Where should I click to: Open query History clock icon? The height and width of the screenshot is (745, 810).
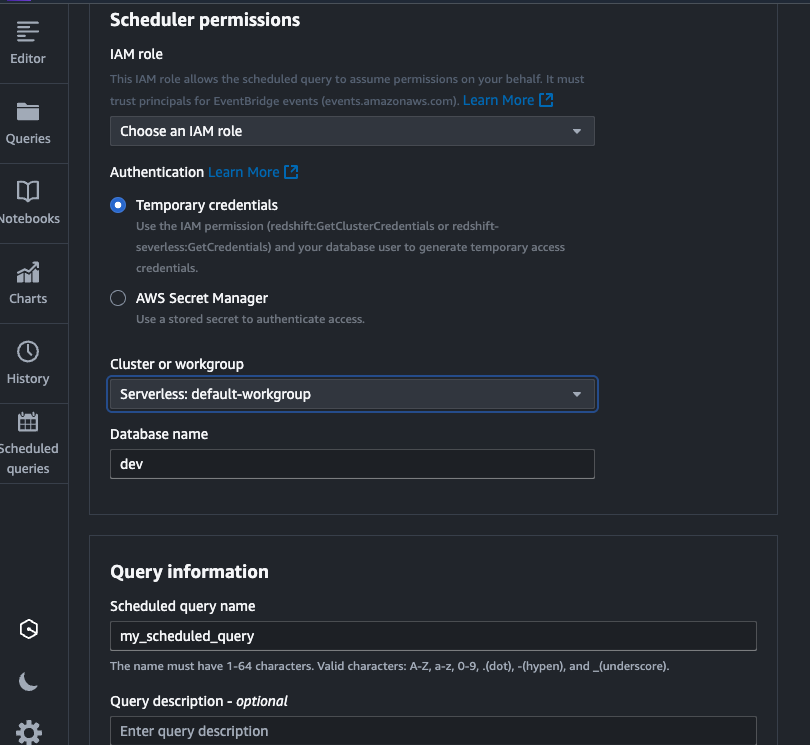[x=28, y=352]
